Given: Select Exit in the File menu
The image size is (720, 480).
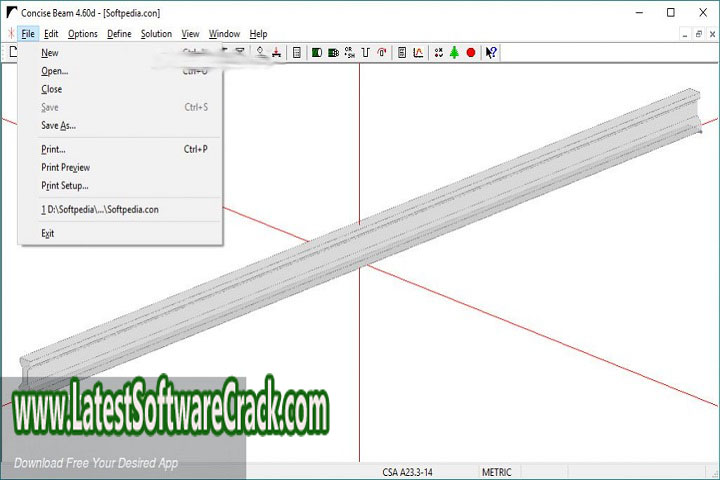Looking at the screenshot, I should 47,233.
